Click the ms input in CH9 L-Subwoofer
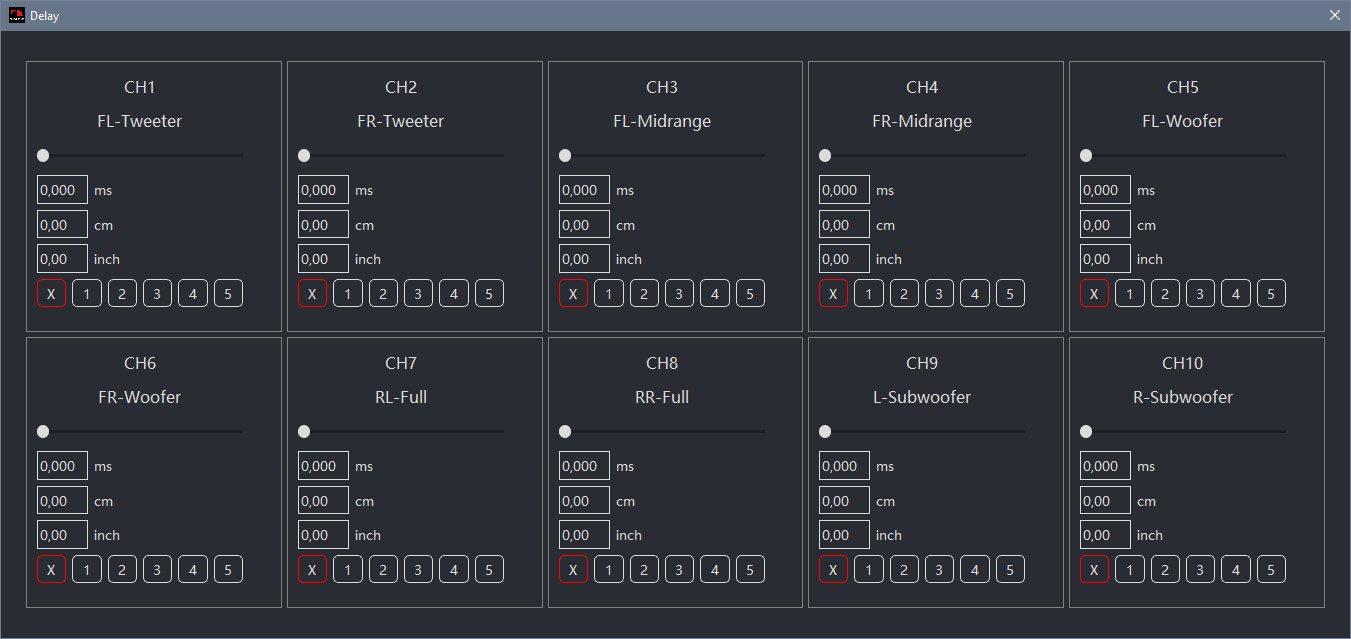This screenshot has width=1351, height=639. click(x=844, y=466)
